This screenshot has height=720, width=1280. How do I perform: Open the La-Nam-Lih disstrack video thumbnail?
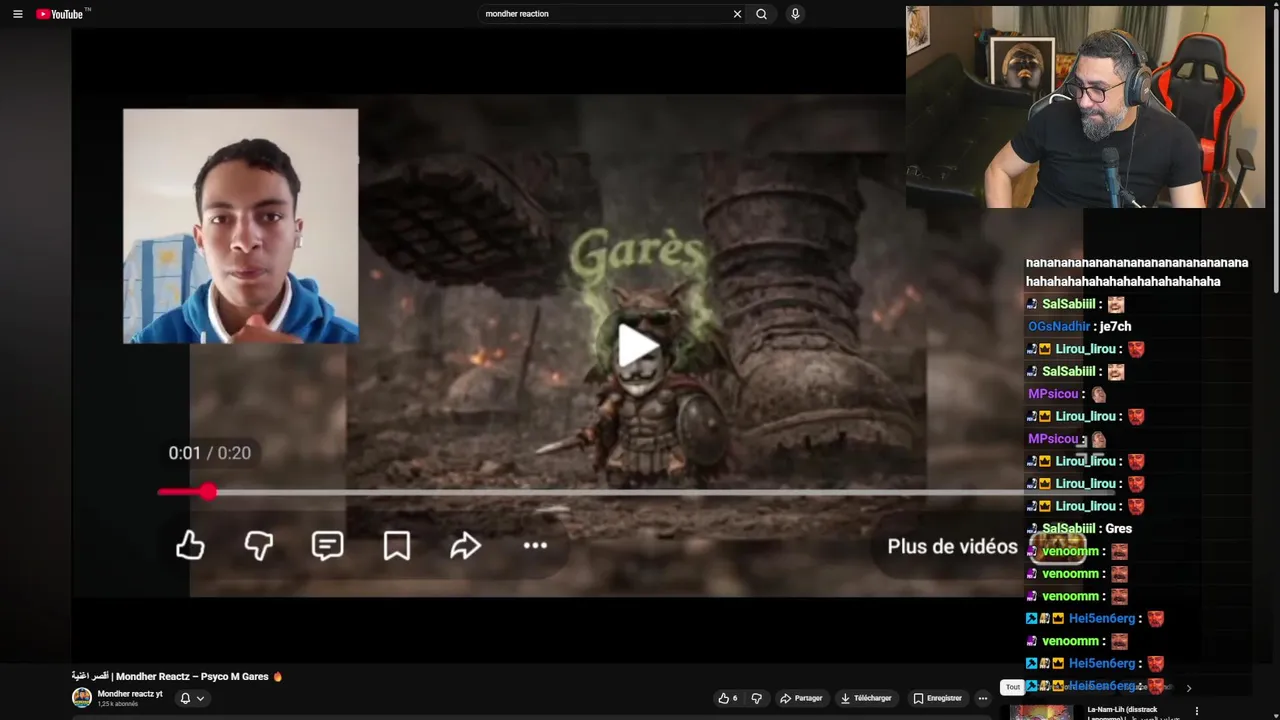coord(1041,712)
